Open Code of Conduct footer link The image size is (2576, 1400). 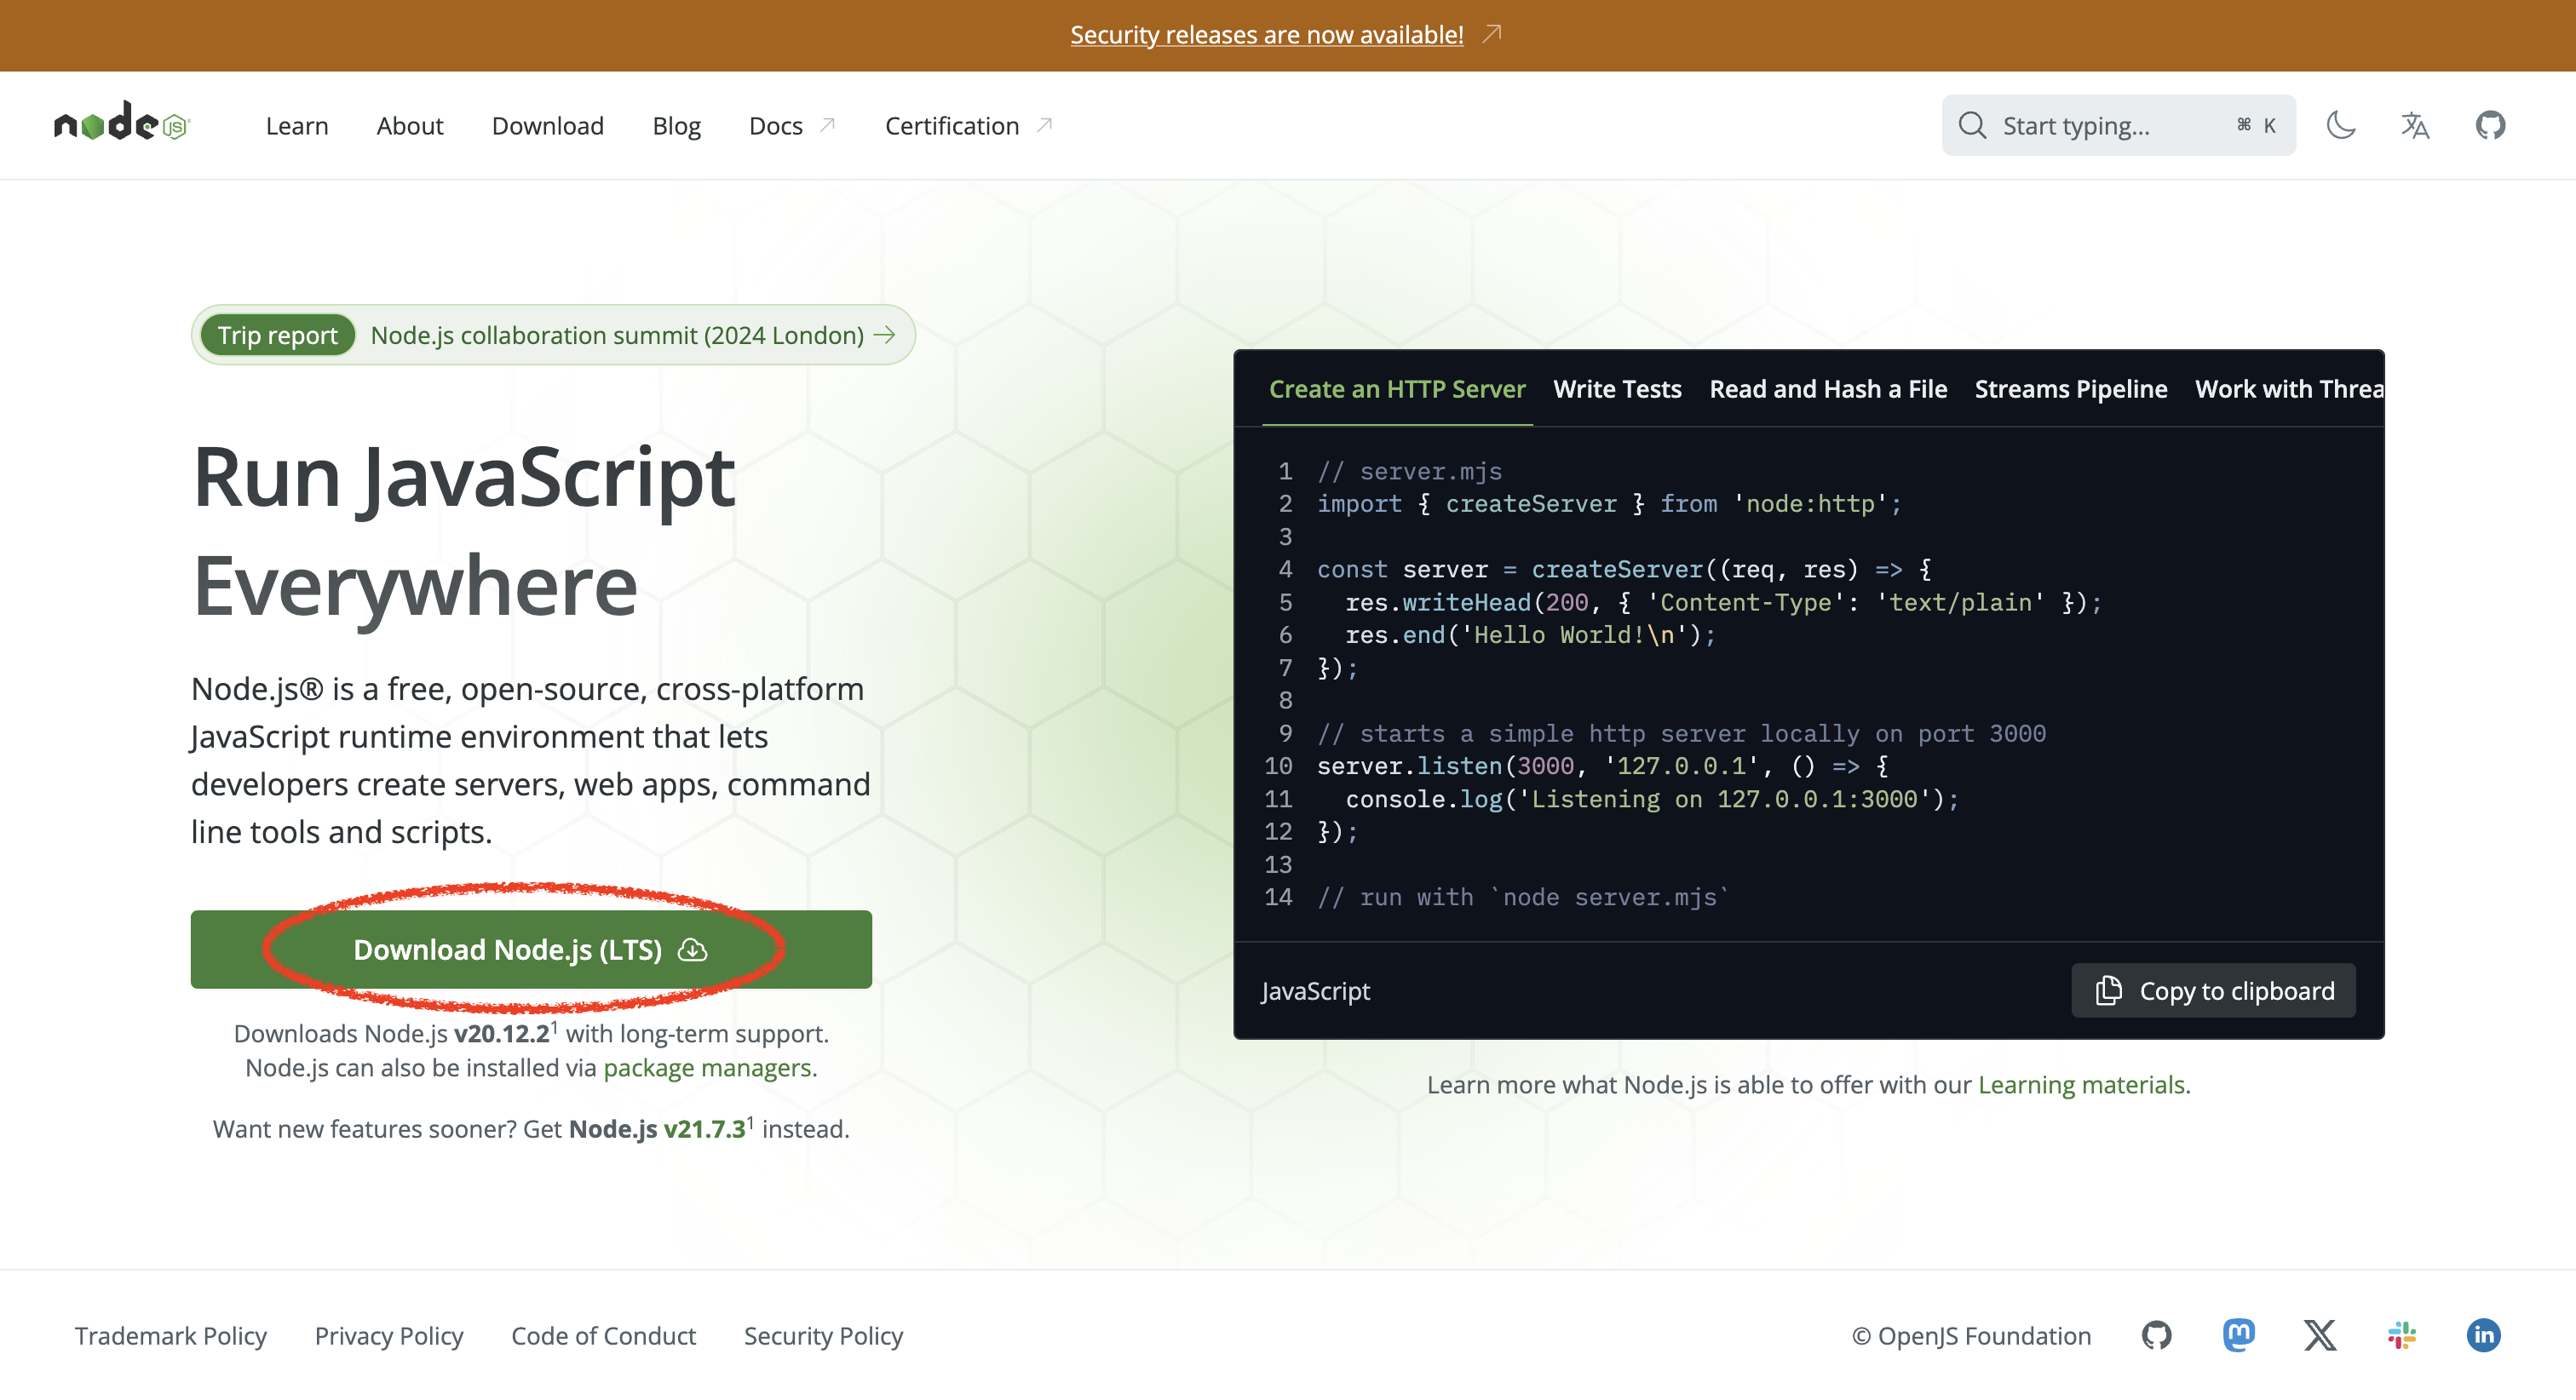pos(603,1336)
